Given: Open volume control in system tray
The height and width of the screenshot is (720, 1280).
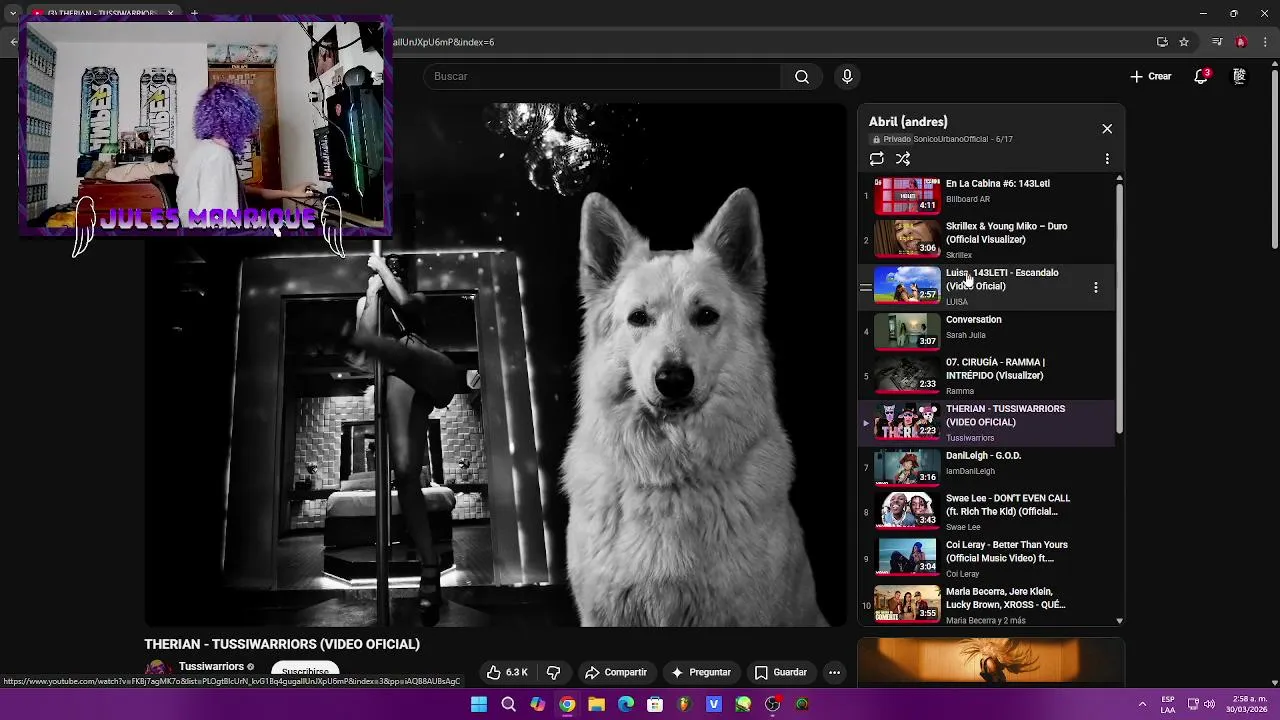Looking at the screenshot, I should pyautogui.click(x=1209, y=704).
